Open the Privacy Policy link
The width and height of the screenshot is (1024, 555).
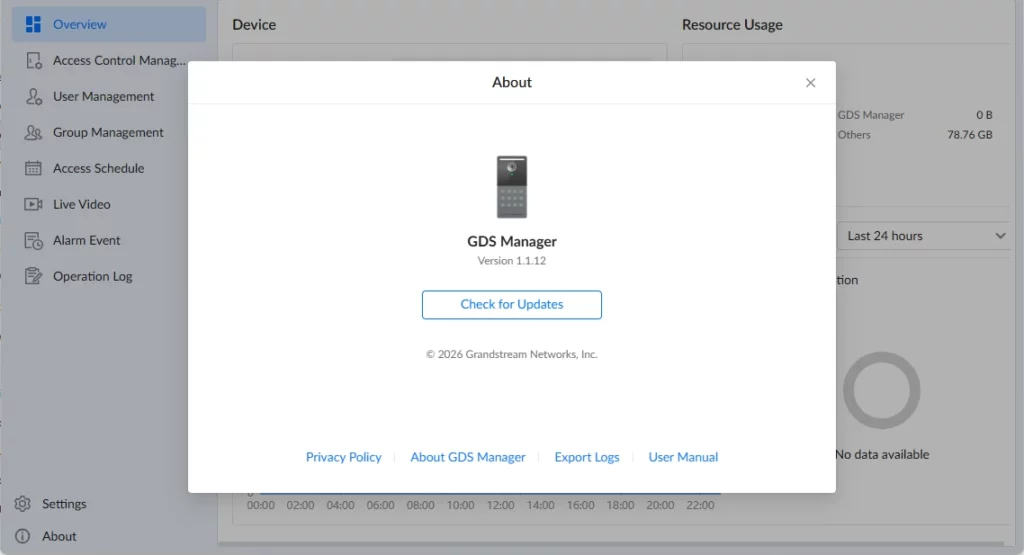pos(344,457)
